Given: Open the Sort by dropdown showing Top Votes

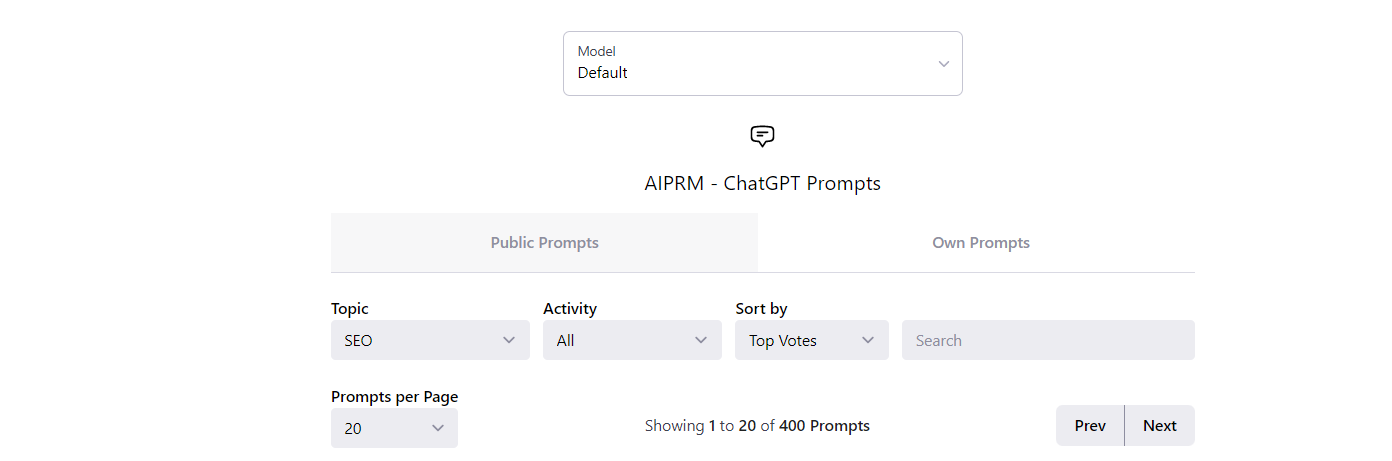Looking at the screenshot, I should tap(811, 340).
